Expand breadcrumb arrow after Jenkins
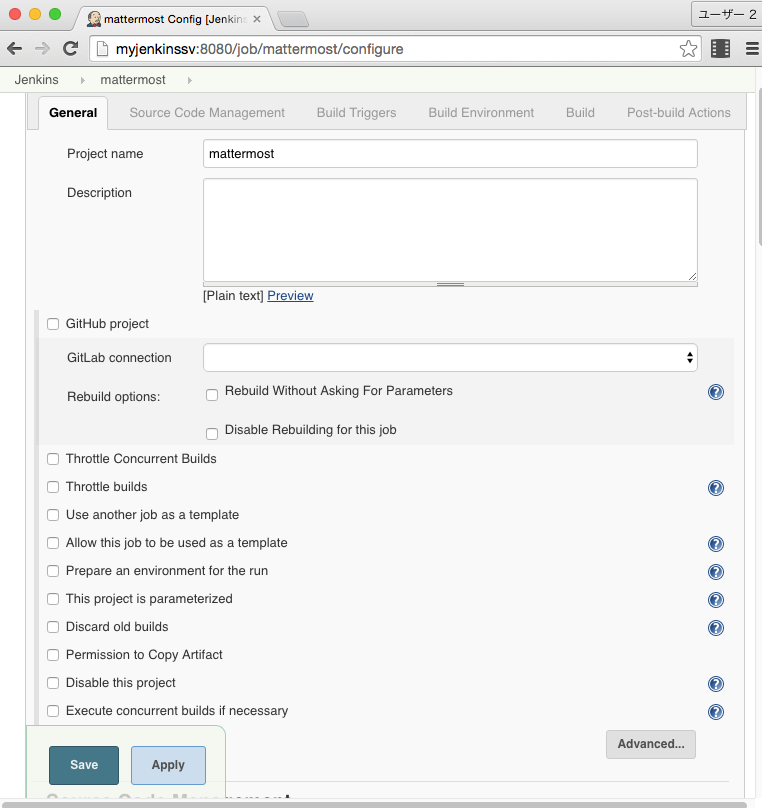The image size is (762, 808). click(x=82, y=80)
